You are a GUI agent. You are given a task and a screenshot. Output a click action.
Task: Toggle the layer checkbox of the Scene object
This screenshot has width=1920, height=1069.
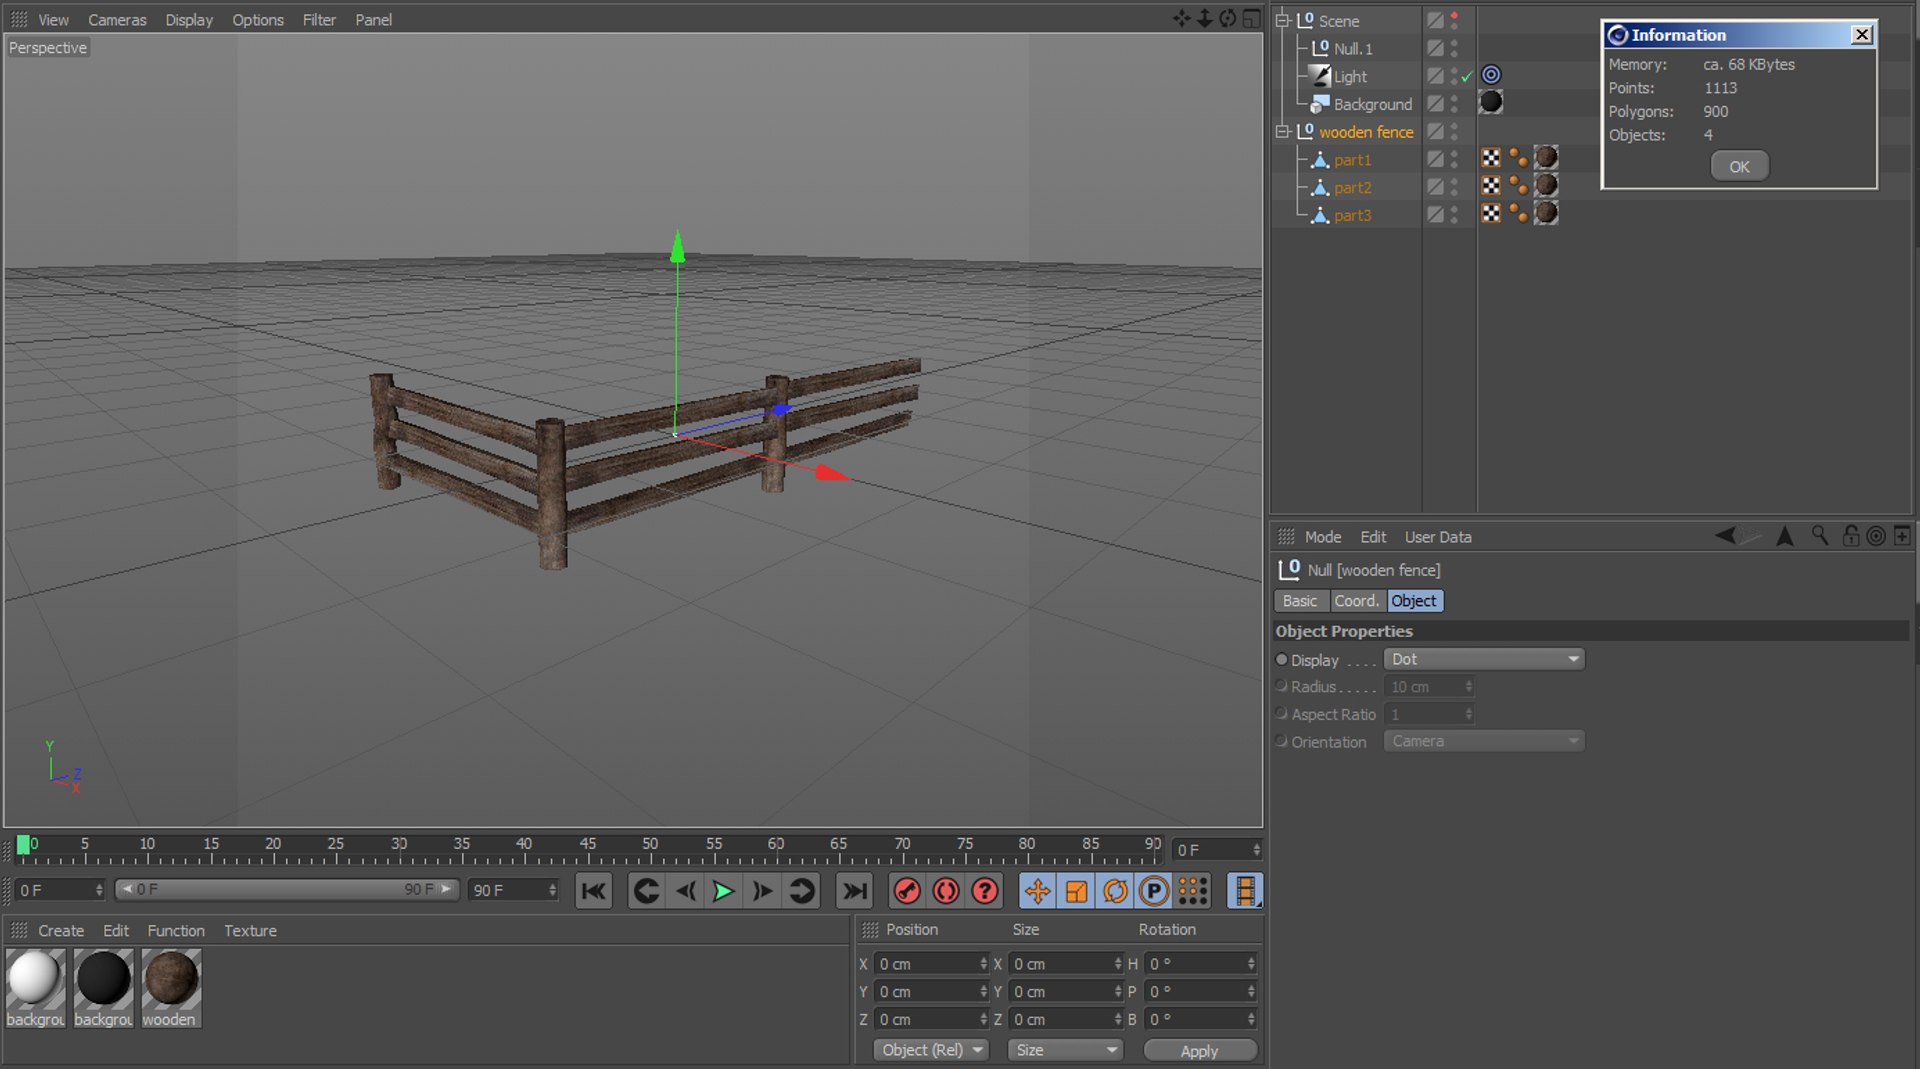(1435, 20)
